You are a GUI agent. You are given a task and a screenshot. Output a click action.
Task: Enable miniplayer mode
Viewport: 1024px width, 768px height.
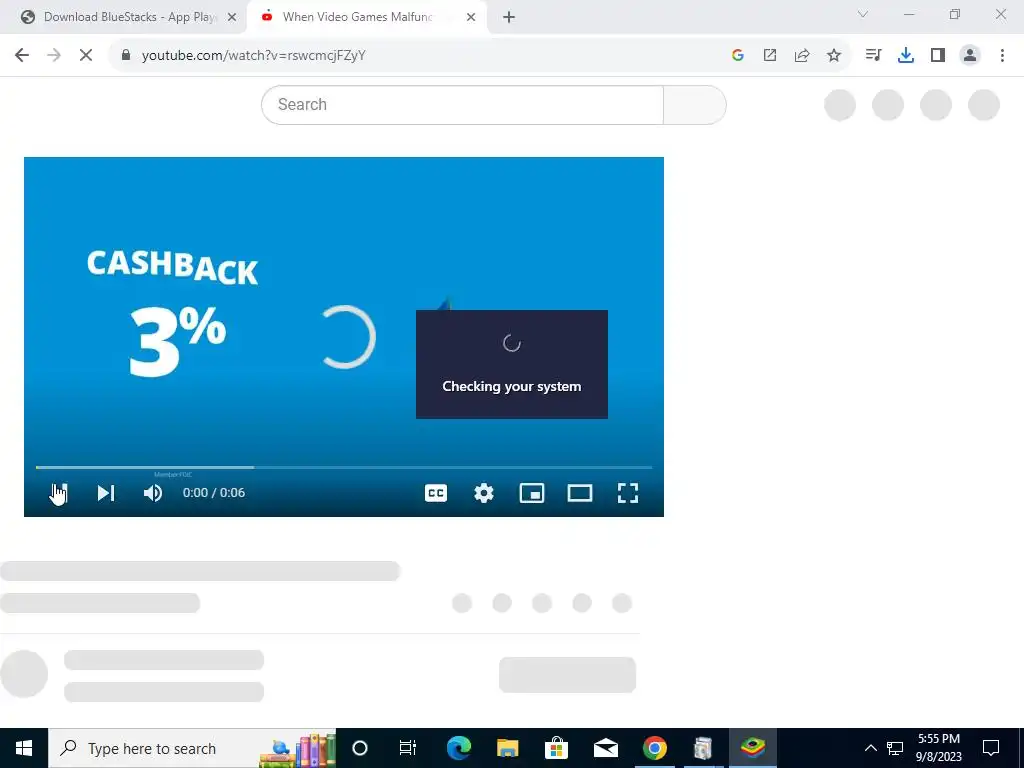(532, 493)
